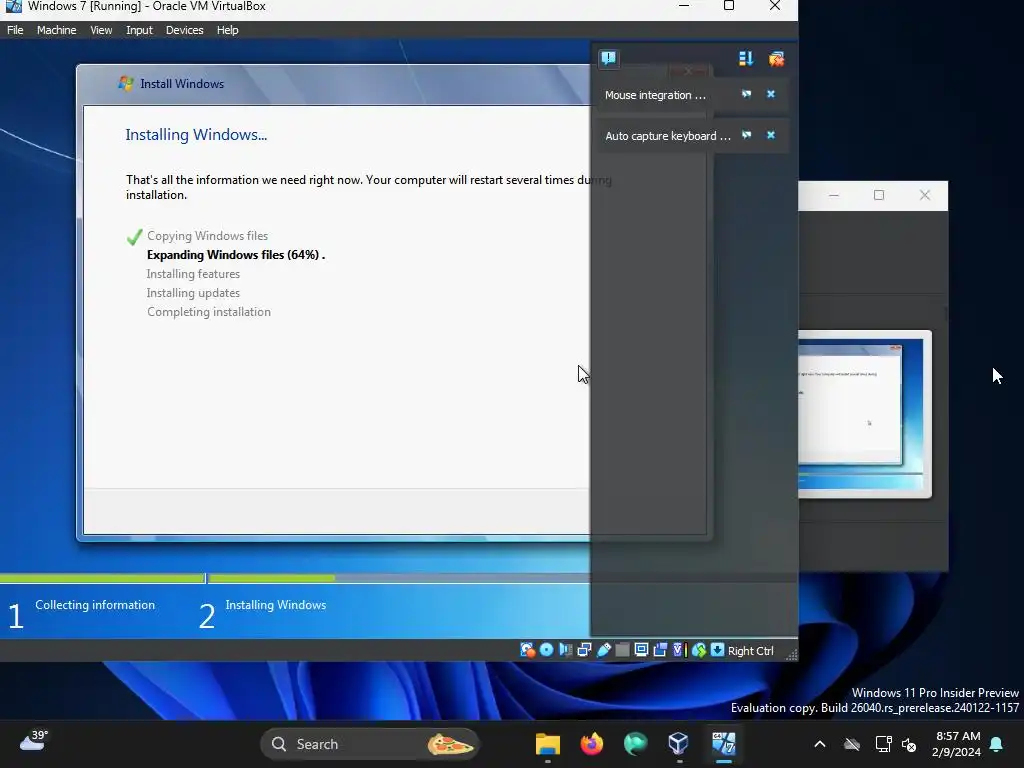Open VirtualBox Manager from the taskbar
1024x768 pixels.
tap(679, 744)
